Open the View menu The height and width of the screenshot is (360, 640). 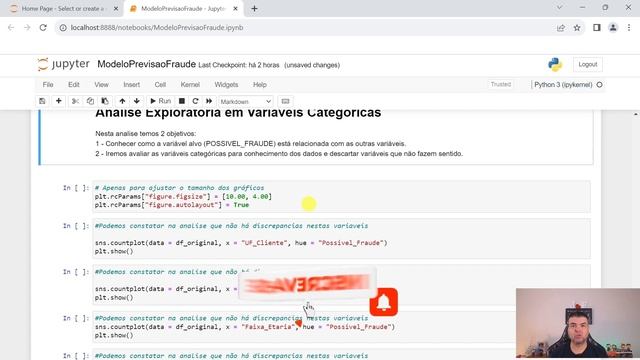point(101,84)
